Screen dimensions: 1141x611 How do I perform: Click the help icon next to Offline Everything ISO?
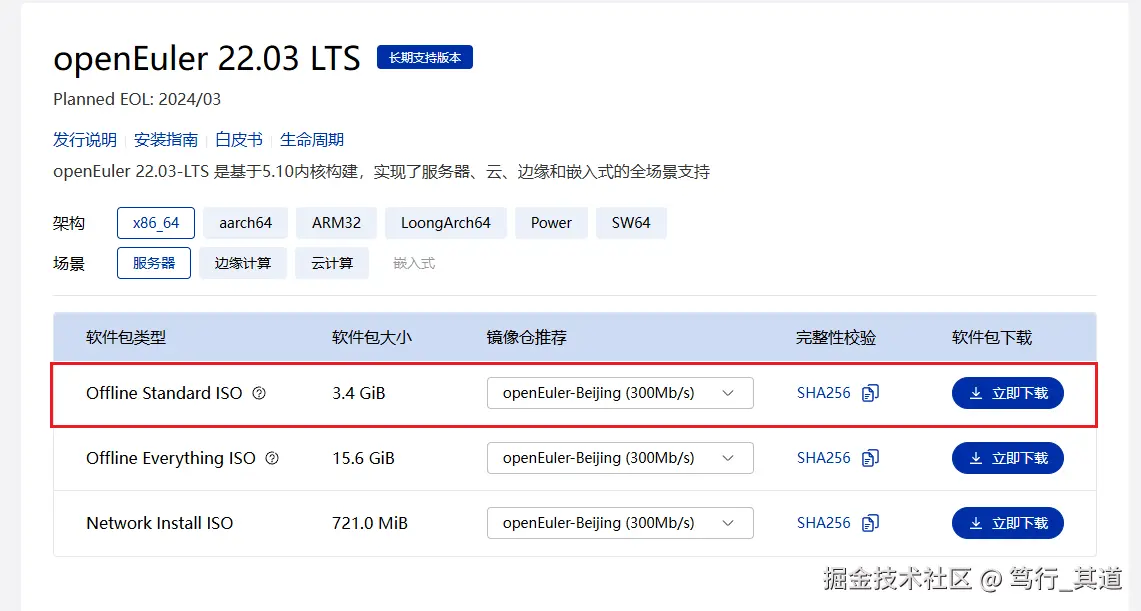pos(272,458)
